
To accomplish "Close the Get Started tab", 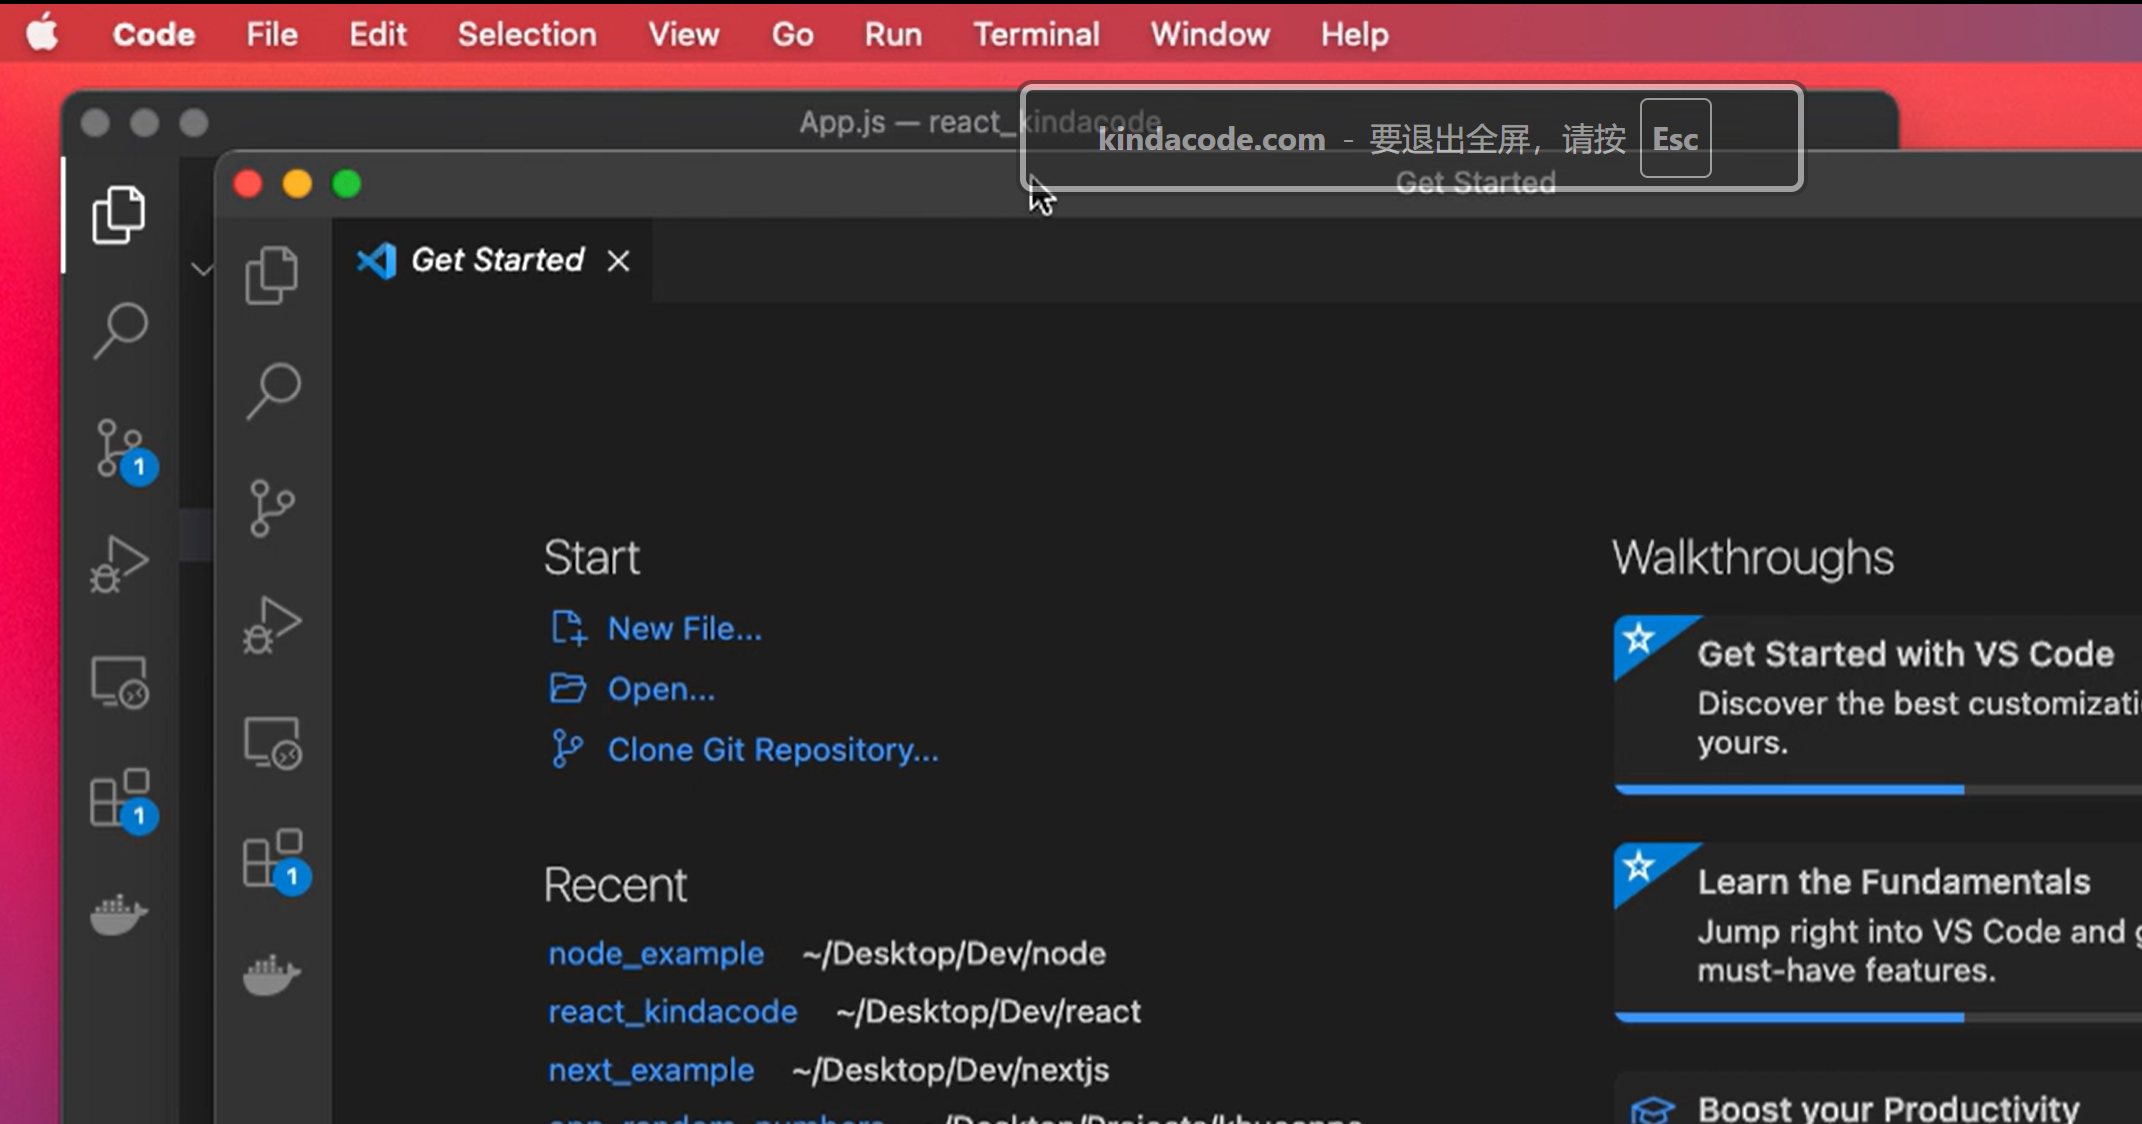I will pos(619,261).
